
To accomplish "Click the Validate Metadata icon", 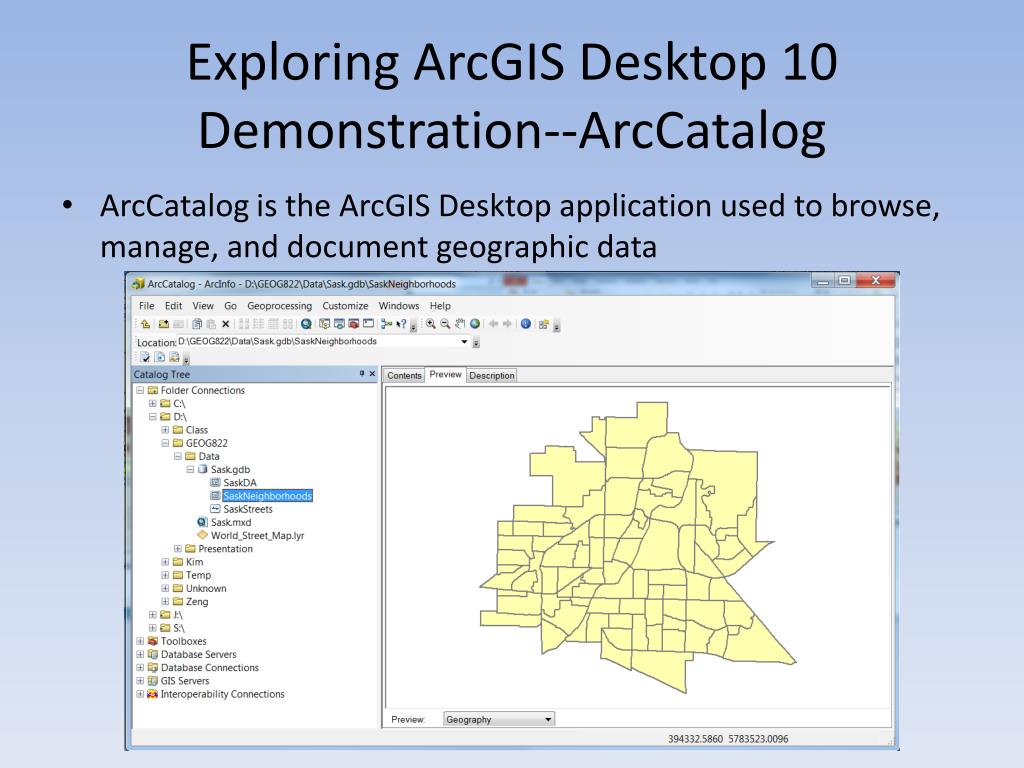I will point(145,357).
